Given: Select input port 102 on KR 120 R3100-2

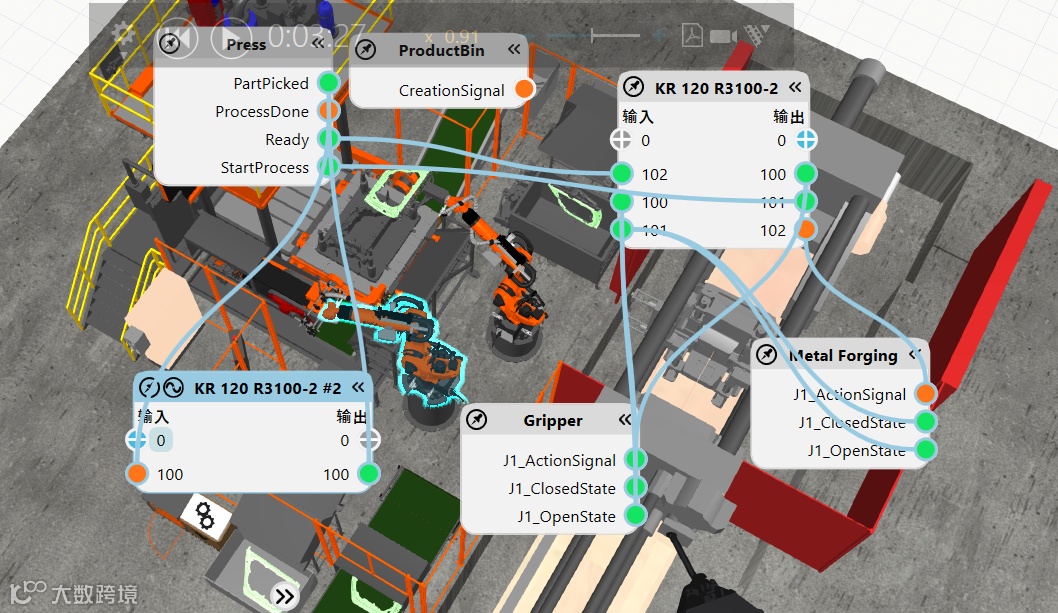Looking at the screenshot, I should pos(621,174).
